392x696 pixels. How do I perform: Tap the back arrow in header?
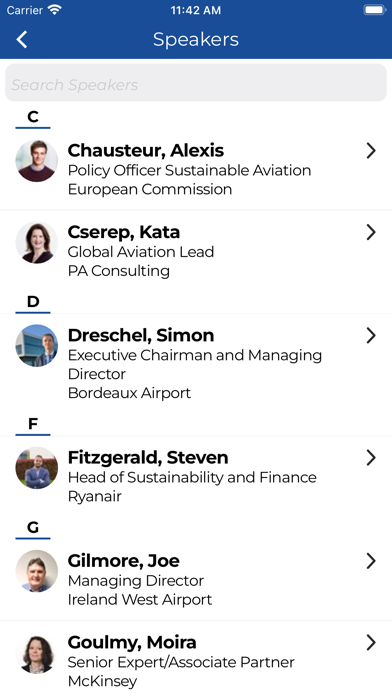pos(22,40)
